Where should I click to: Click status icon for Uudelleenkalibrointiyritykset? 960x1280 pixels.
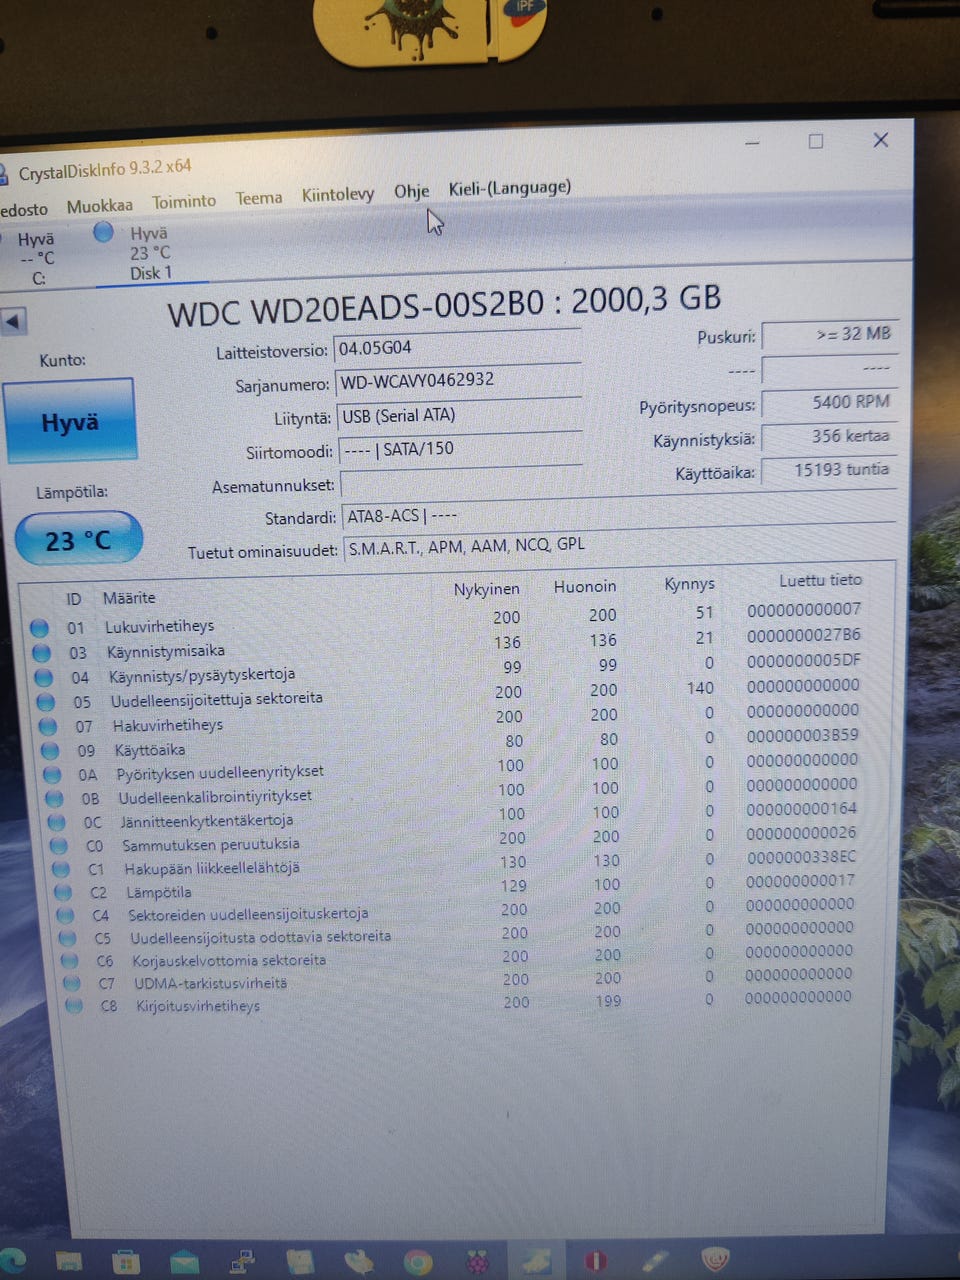click(x=55, y=799)
